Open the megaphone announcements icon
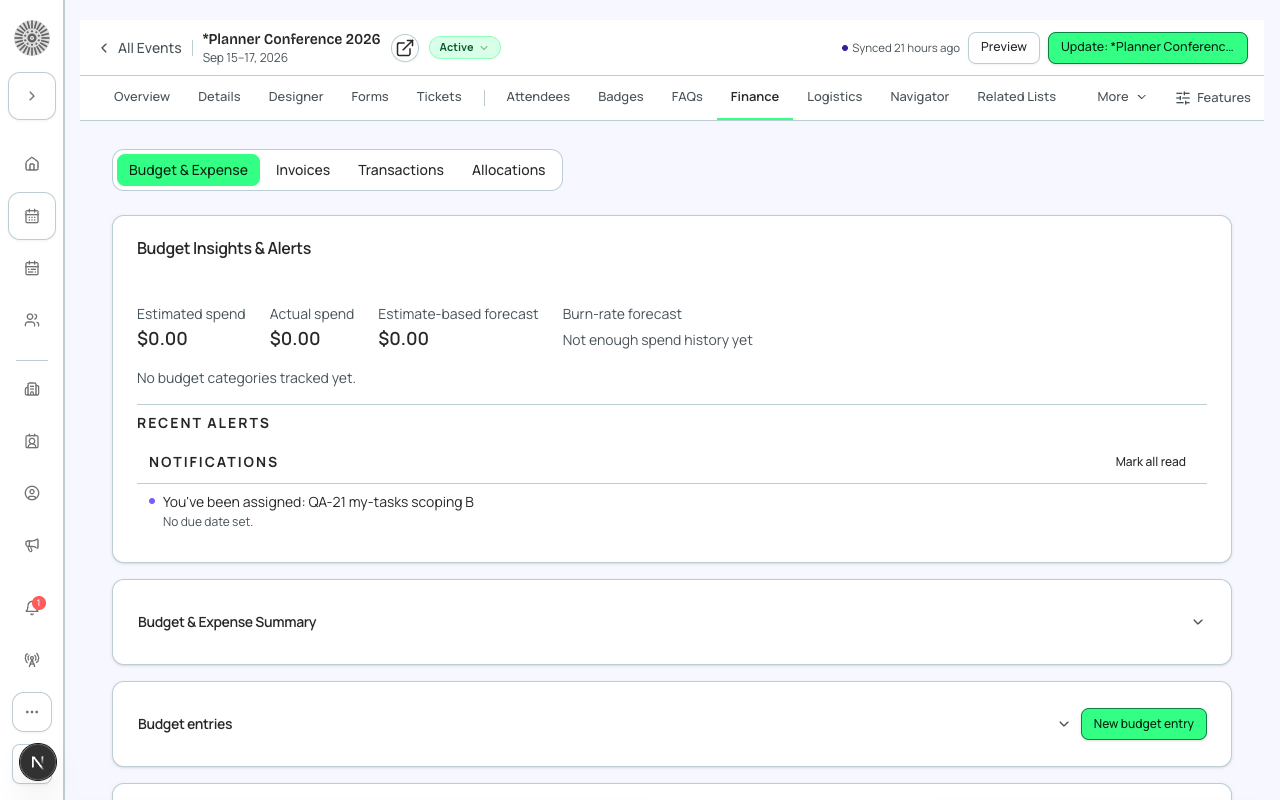Viewport: 1280px width, 800px height. [32, 545]
